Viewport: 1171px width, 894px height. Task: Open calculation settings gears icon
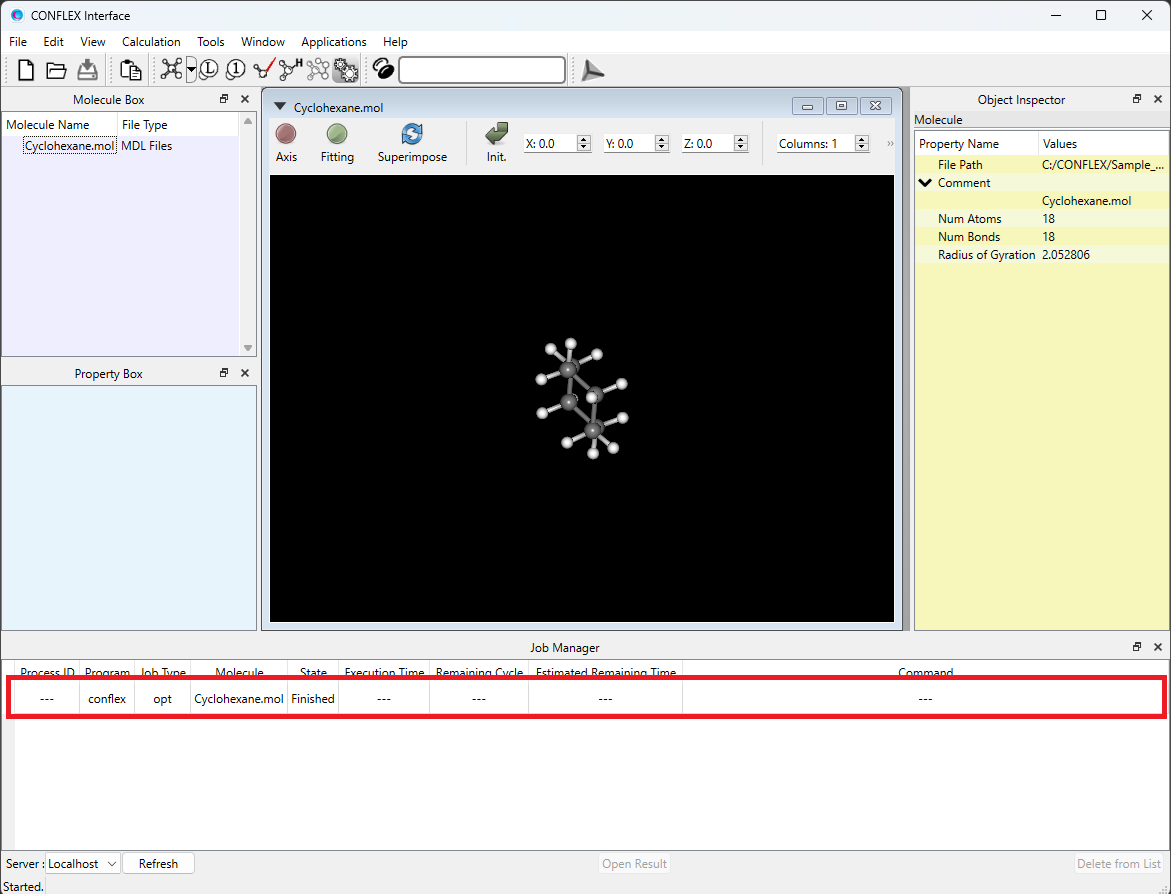pos(345,70)
